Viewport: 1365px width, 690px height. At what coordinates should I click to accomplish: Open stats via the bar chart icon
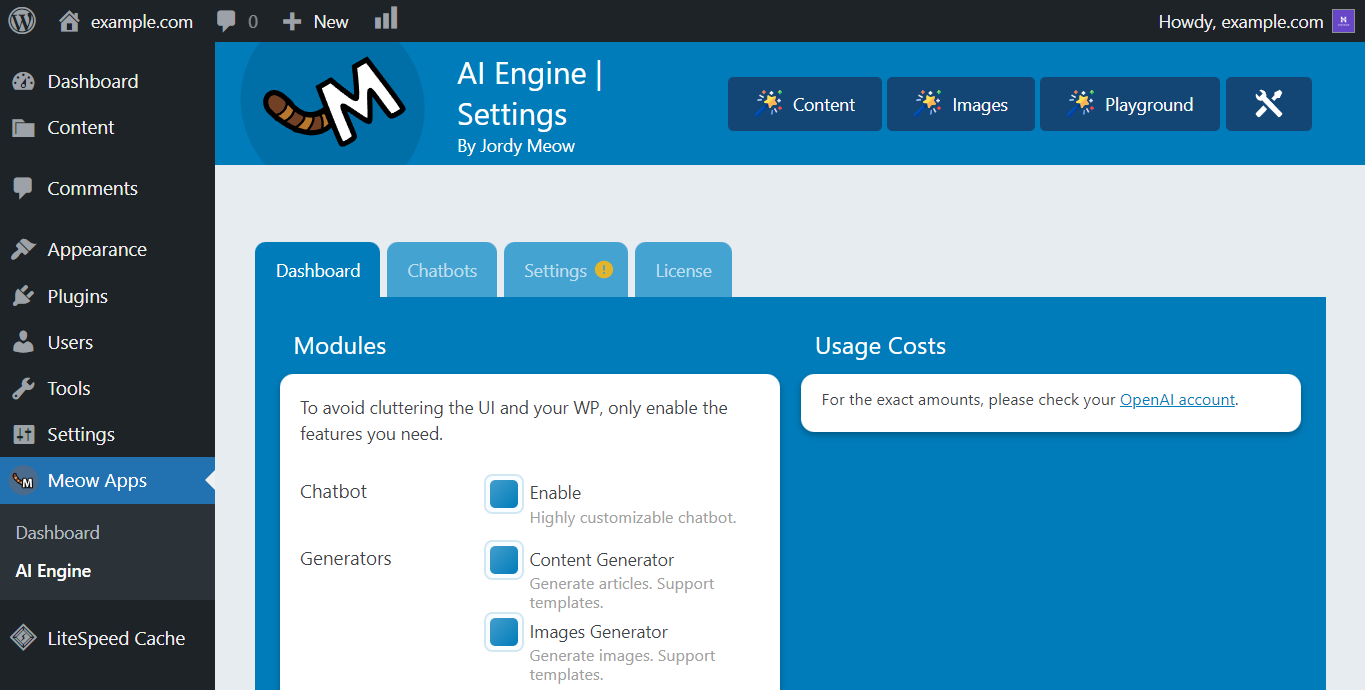(385, 20)
